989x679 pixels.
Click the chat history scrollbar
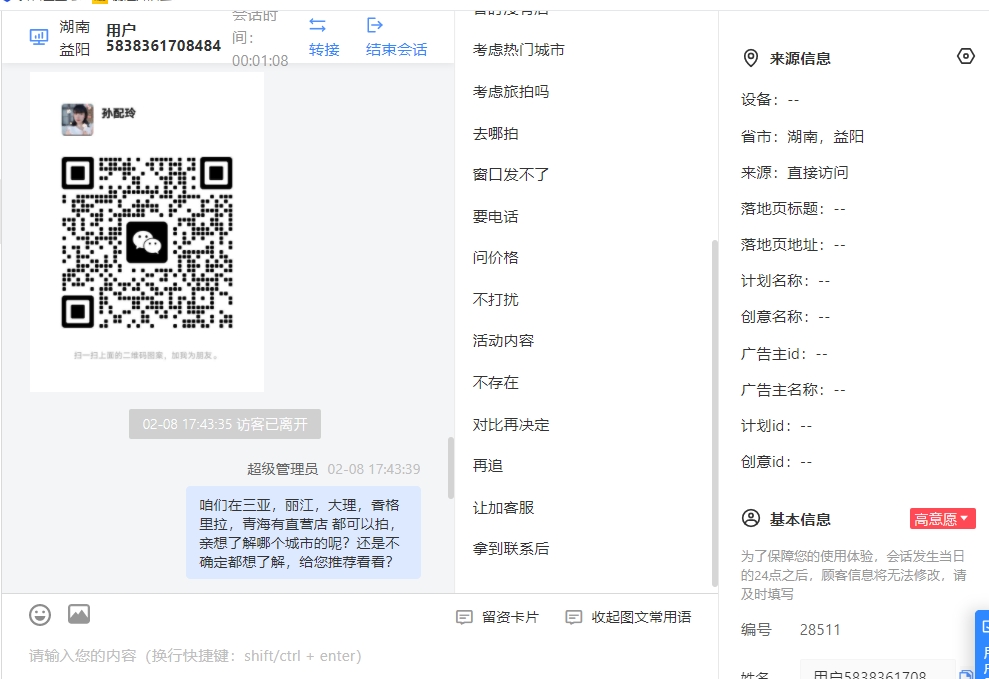(450, 467)
